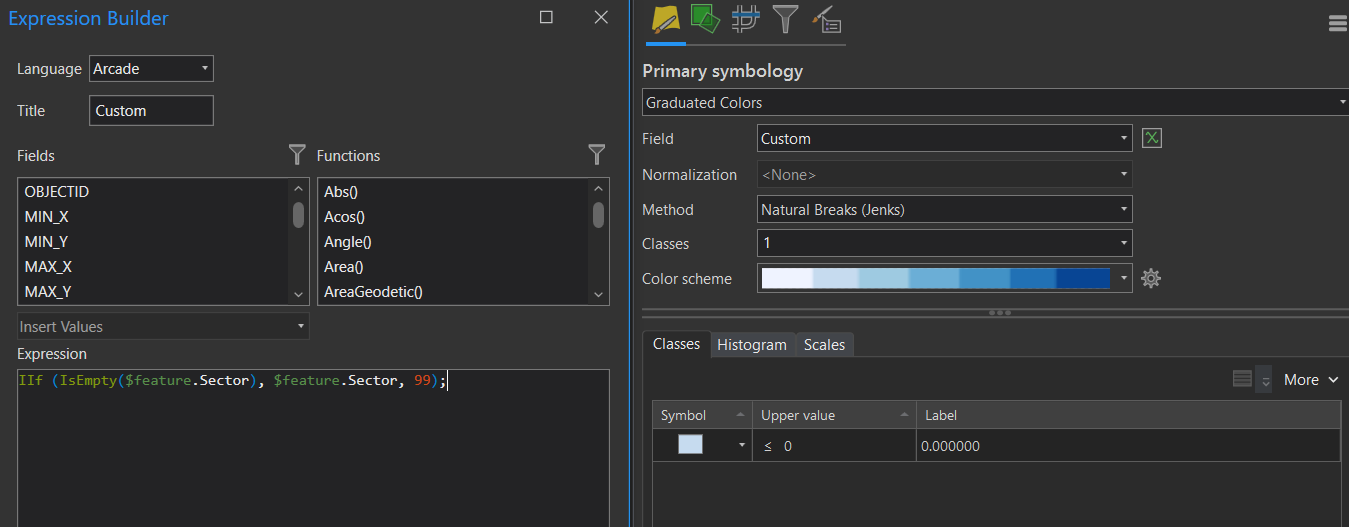Open the Method dropdown Natural Breaks (Jenks)
This screenshot has height=527, width=1349.
click(x=945, y=209)
